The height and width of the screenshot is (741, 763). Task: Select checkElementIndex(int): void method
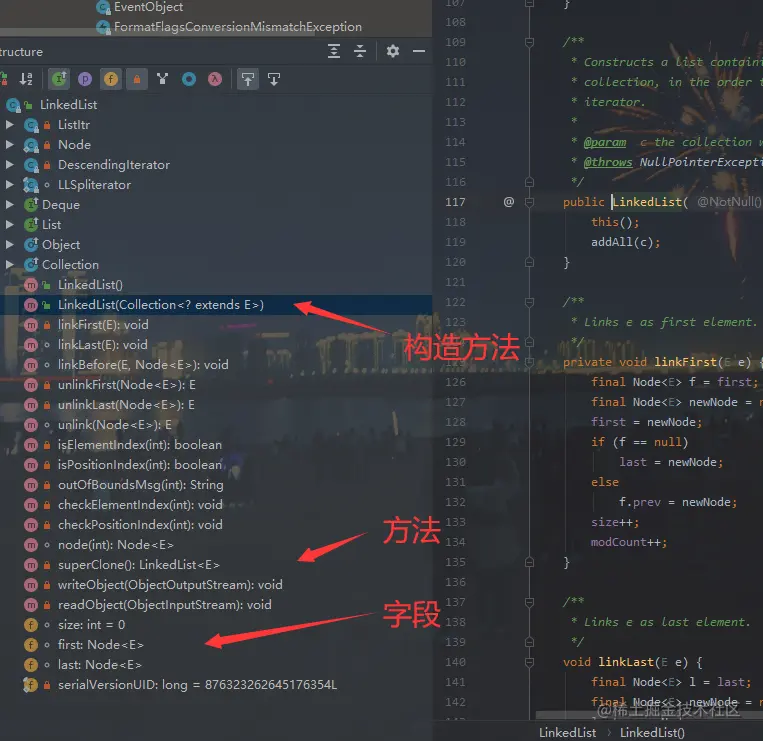point(140,505)
